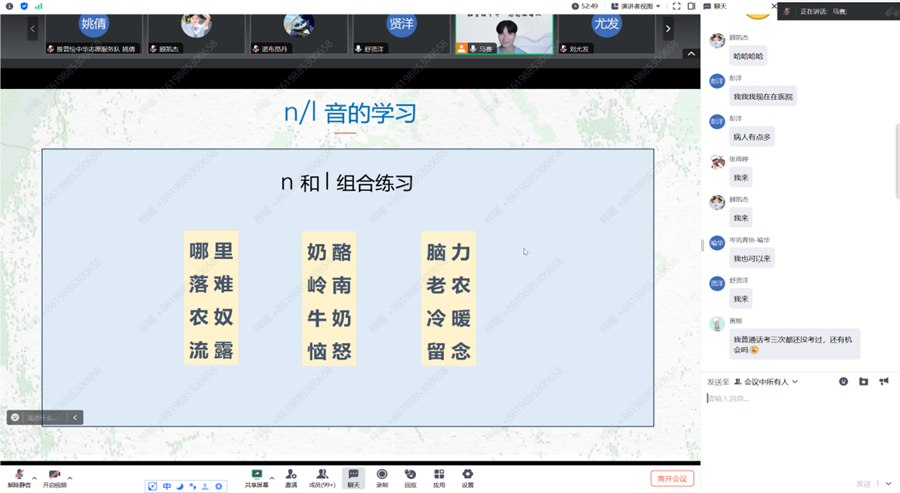Image resolution: width=900 pixels, height=493 pixels.
Task: Click the danmaku text input (说点什么)
Action: pyautogui.click(x=44, y=417)
